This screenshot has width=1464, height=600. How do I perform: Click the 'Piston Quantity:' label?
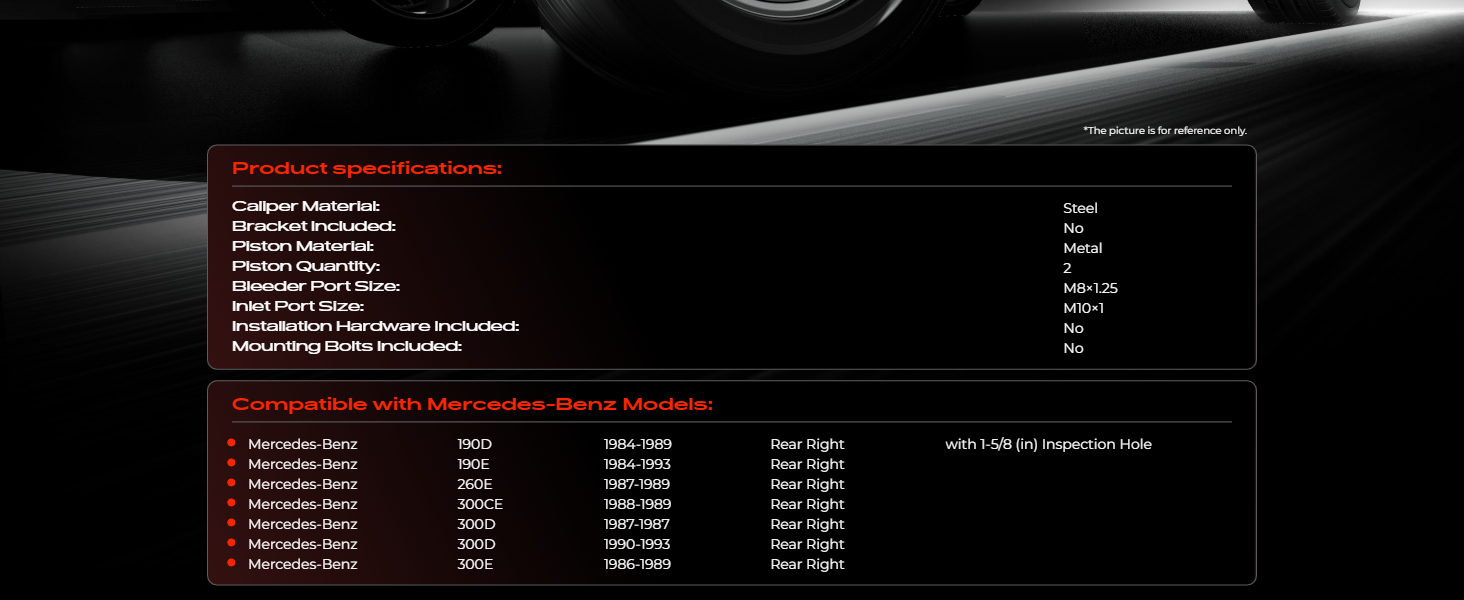coord(306,267)
